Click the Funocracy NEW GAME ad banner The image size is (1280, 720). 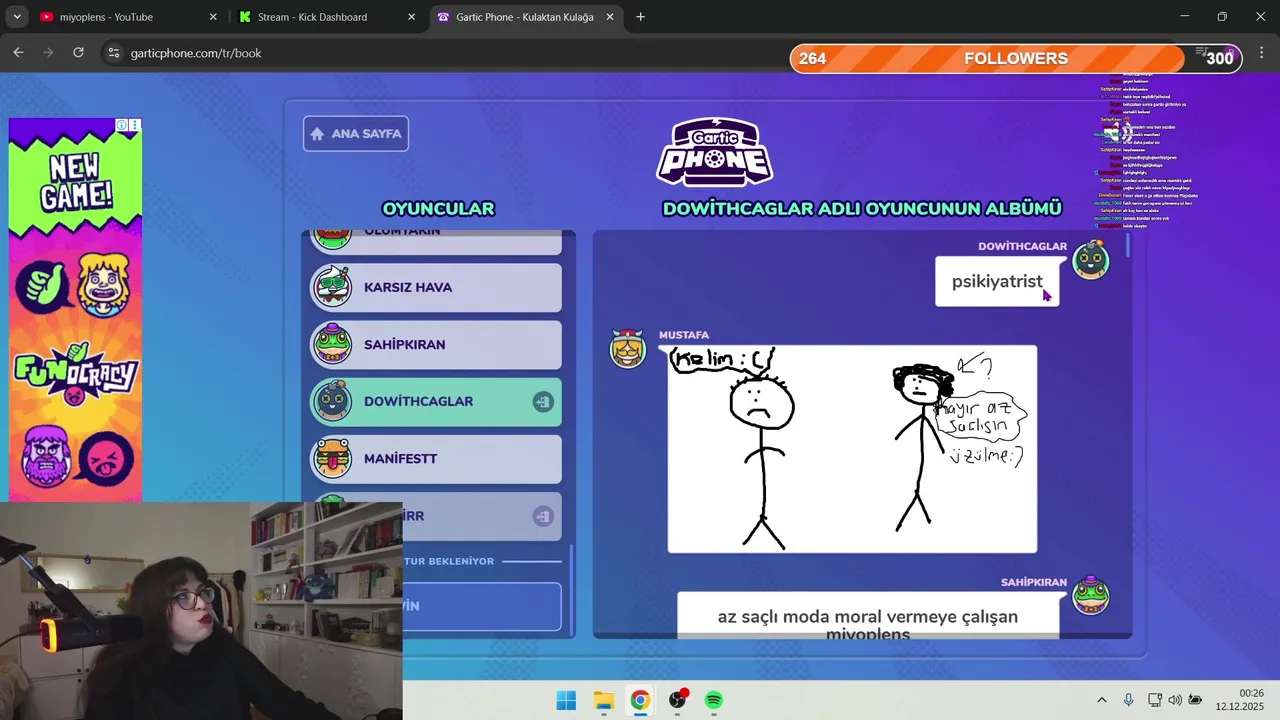click(75, 310)
